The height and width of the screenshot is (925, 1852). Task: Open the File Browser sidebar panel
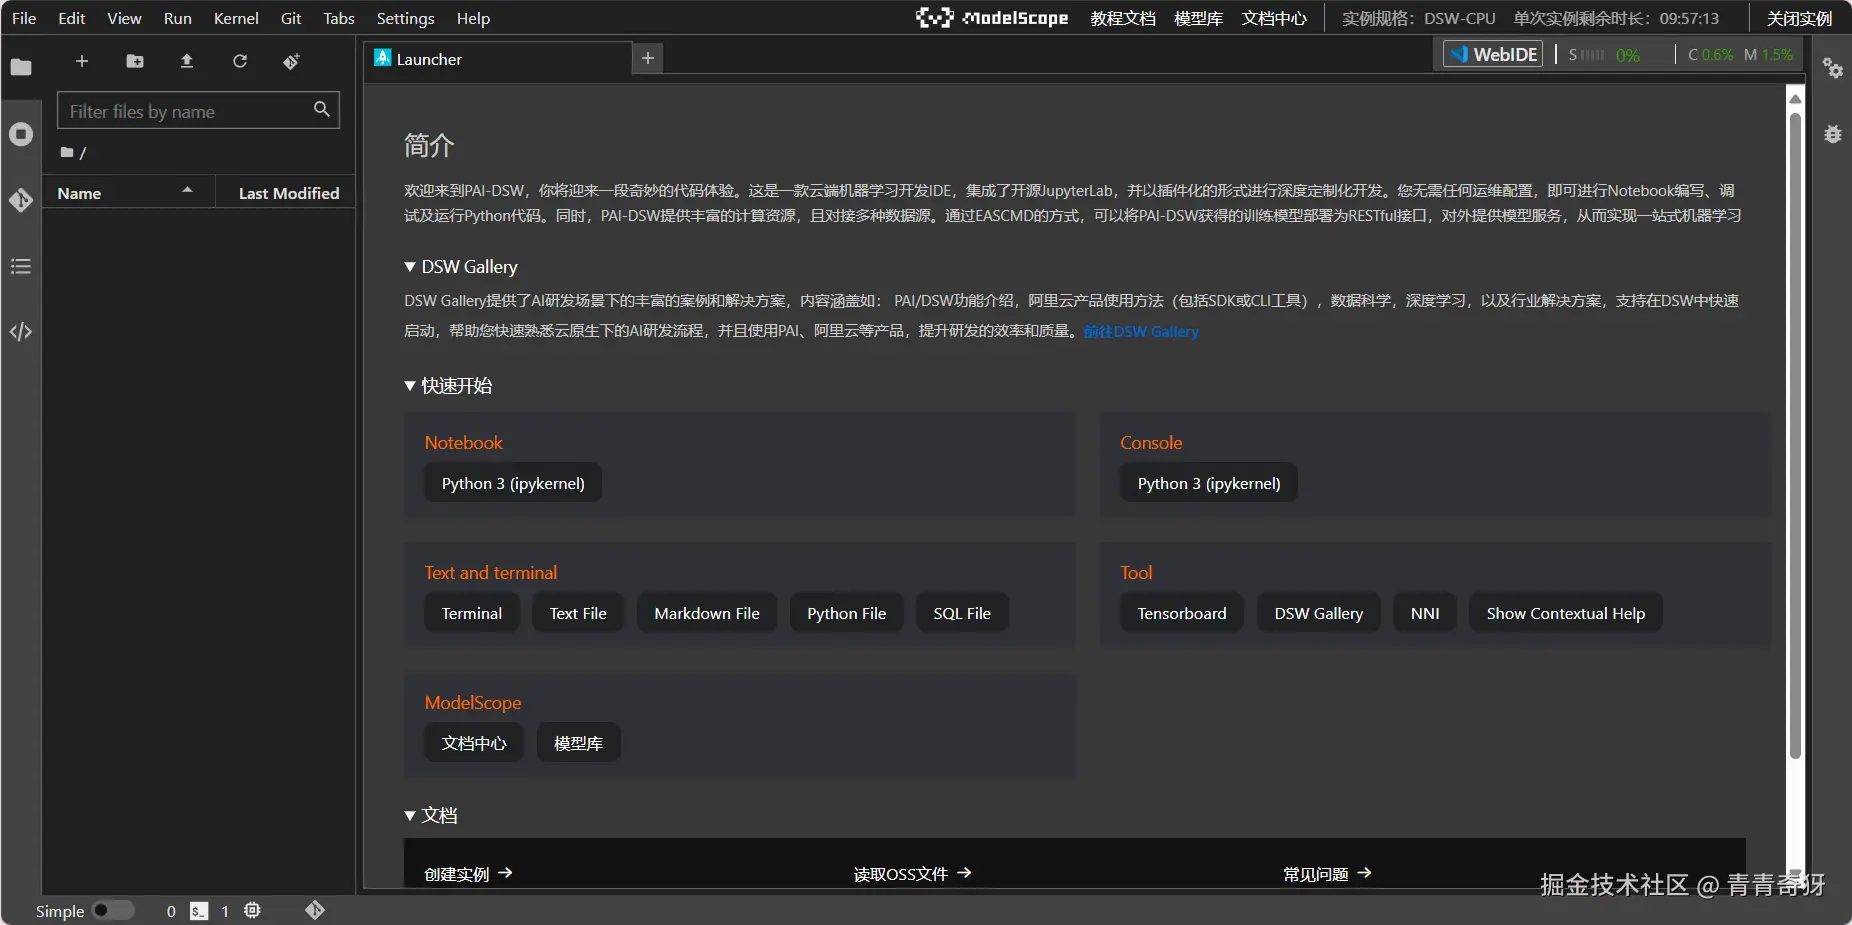pyautogui.click(x=21, y=67)
